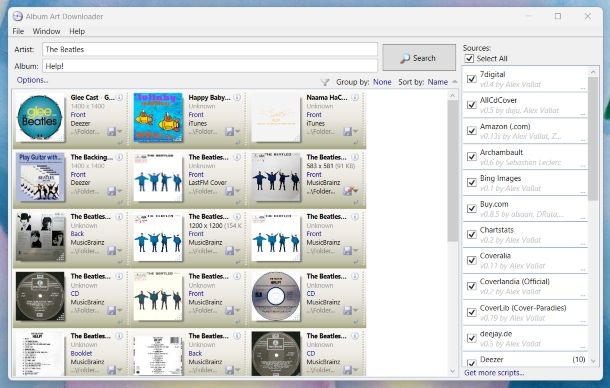
Task: Click the Deezer (10) source row
Action: [525, 360]
